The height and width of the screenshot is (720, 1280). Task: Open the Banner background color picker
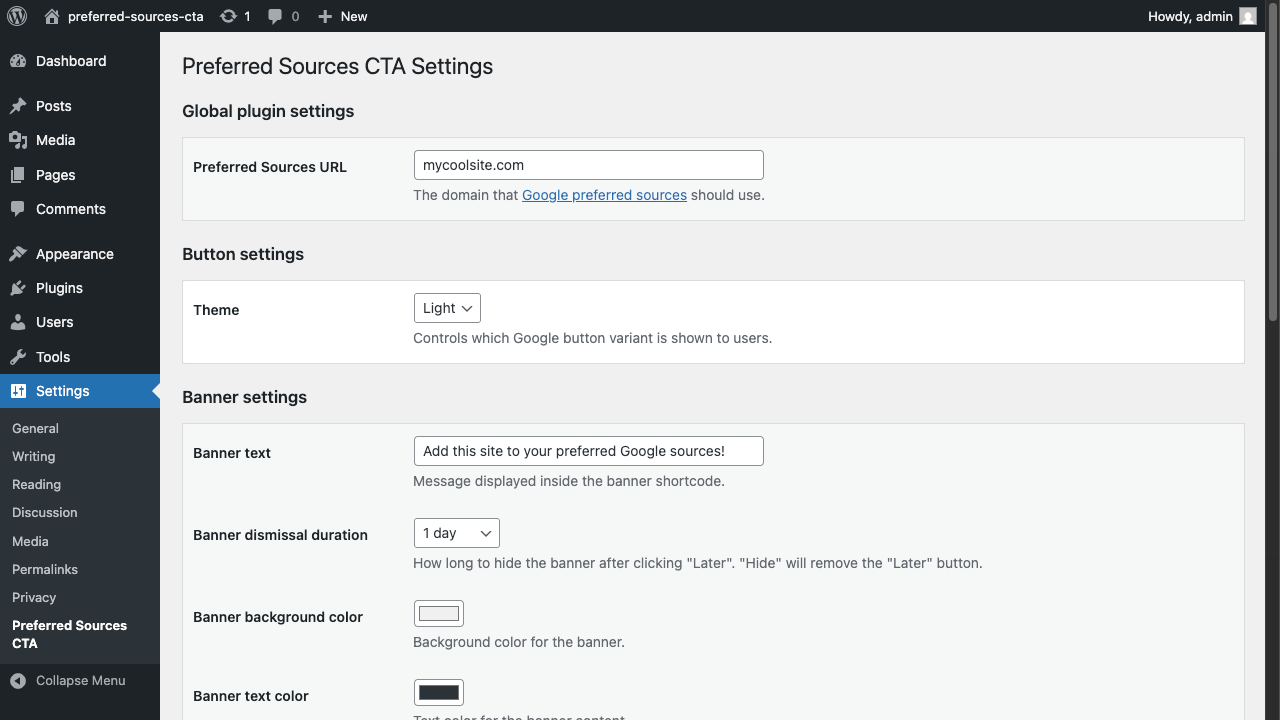pos(438,613)
